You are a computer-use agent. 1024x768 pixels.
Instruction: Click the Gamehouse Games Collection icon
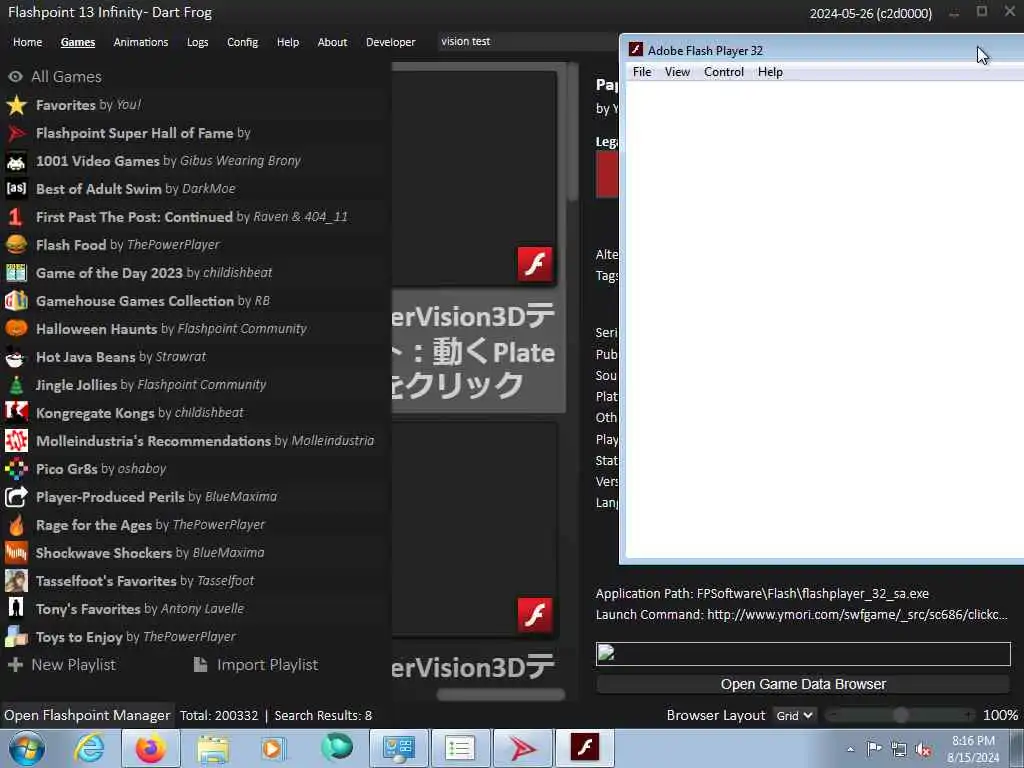pos(16,301)
